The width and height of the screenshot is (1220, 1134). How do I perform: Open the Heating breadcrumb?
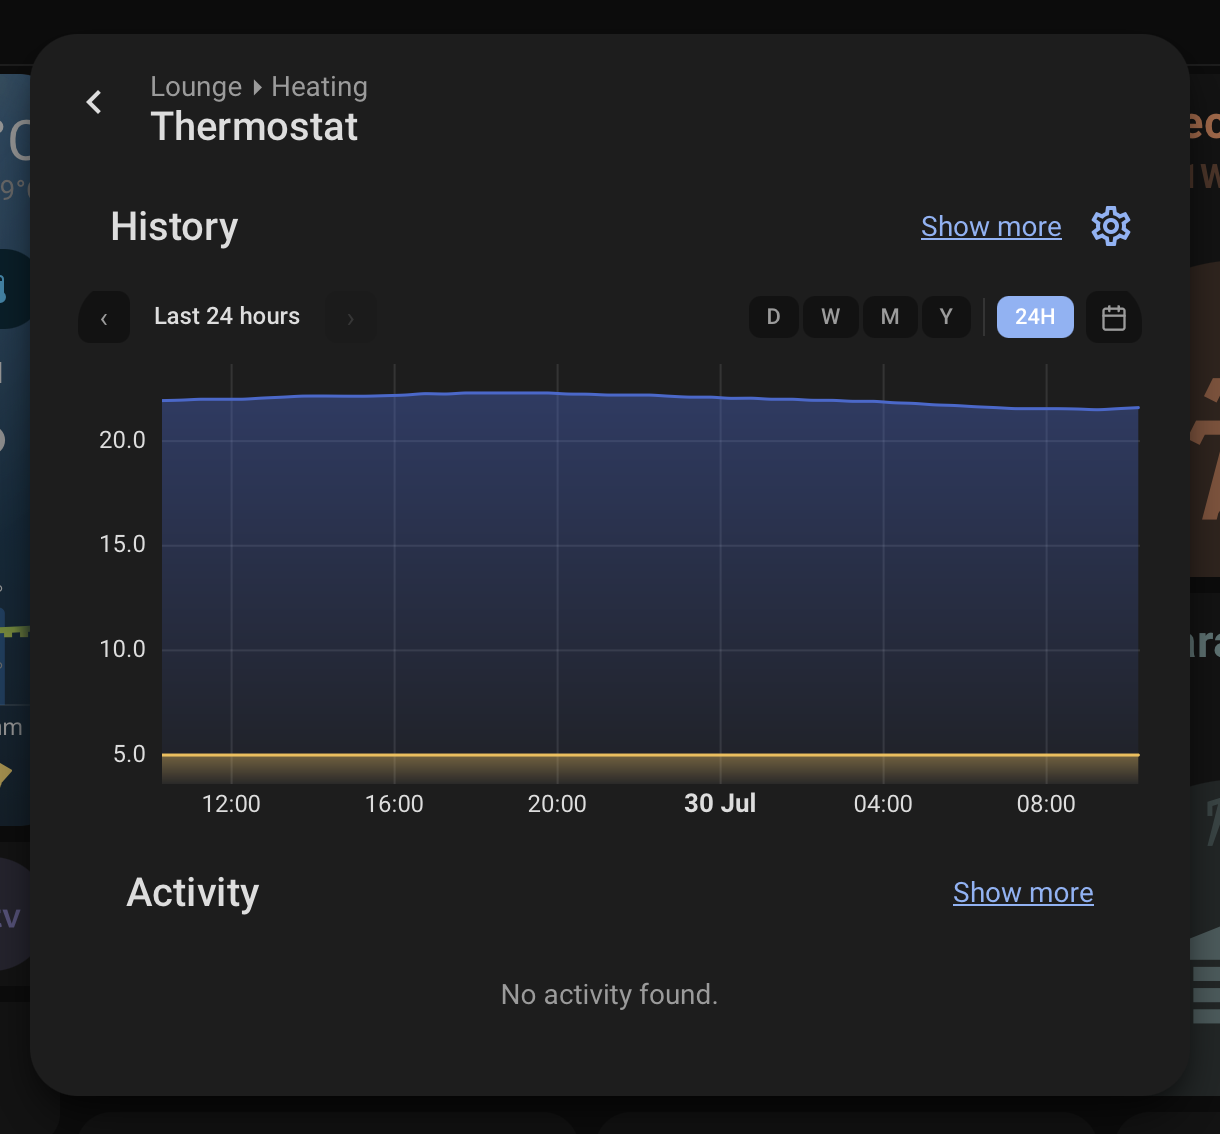click(x=320, y=87)
